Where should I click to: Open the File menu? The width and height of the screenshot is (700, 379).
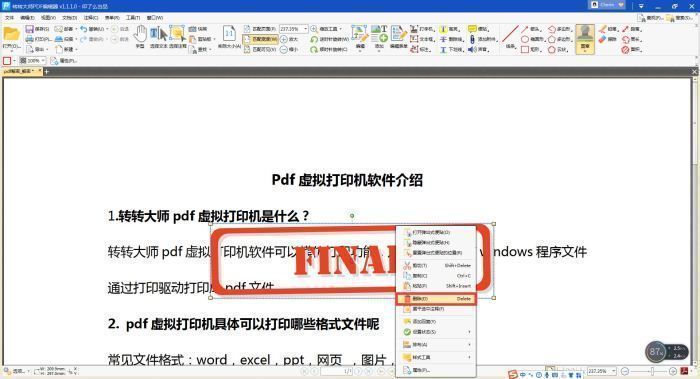pyautogui.click(x=9, y=17)
